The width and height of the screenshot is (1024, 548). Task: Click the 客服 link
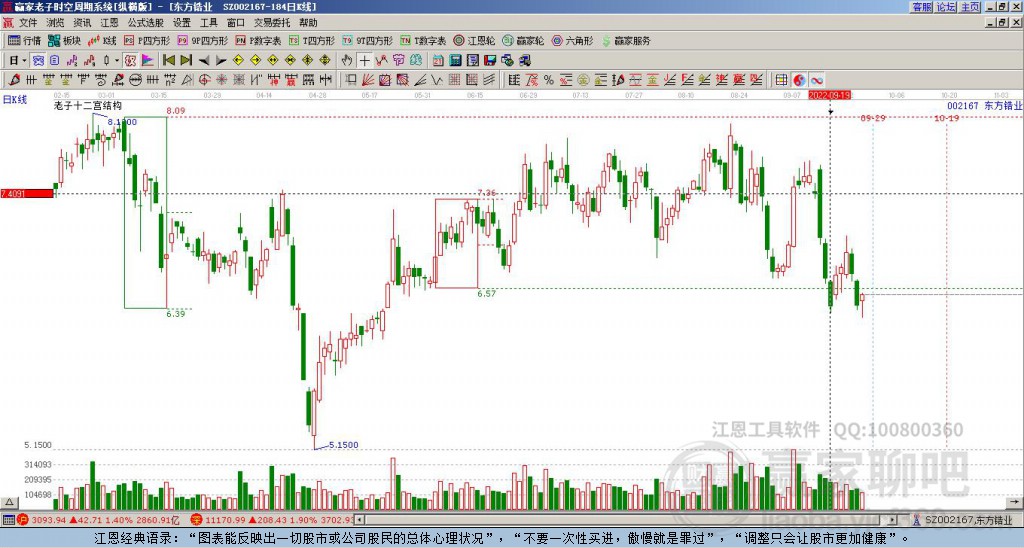(921, 7)
